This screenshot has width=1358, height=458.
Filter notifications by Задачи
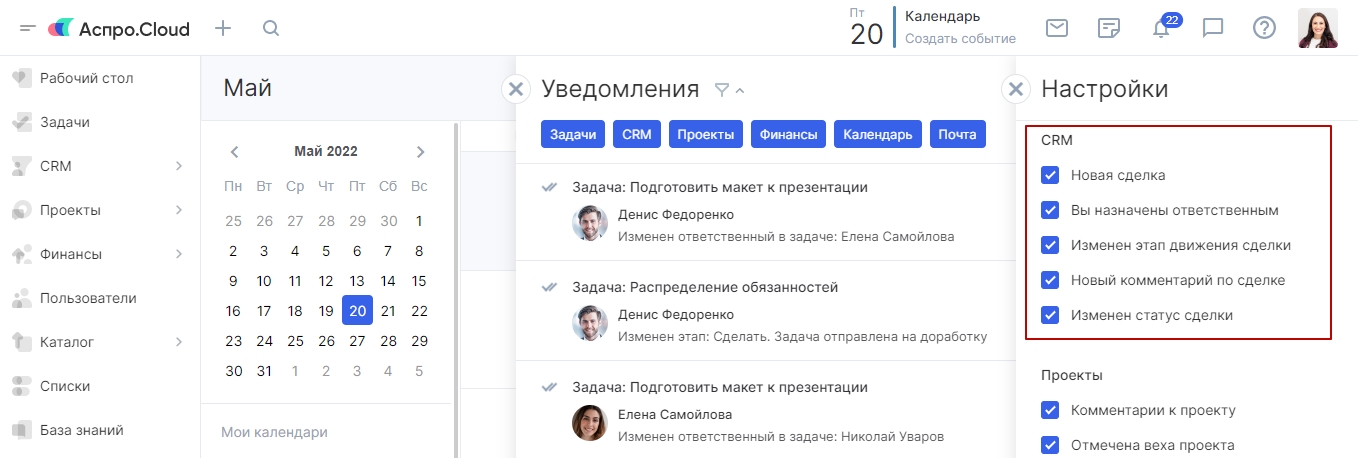pos(573,134)
